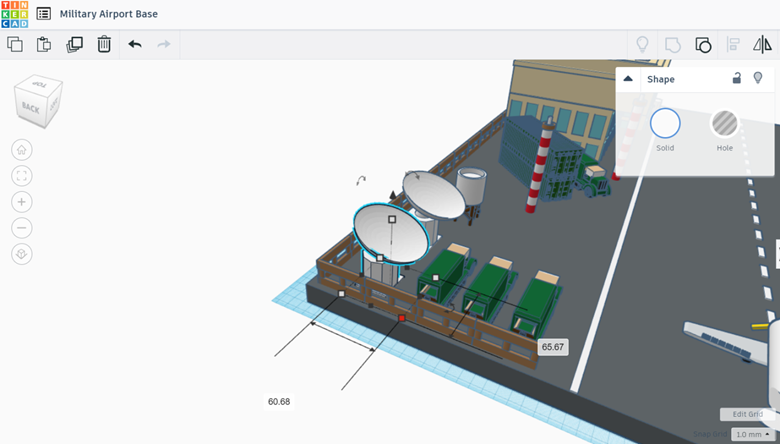Edit the 65.67 dimension value
780x444 pixels.
point(553,347)
